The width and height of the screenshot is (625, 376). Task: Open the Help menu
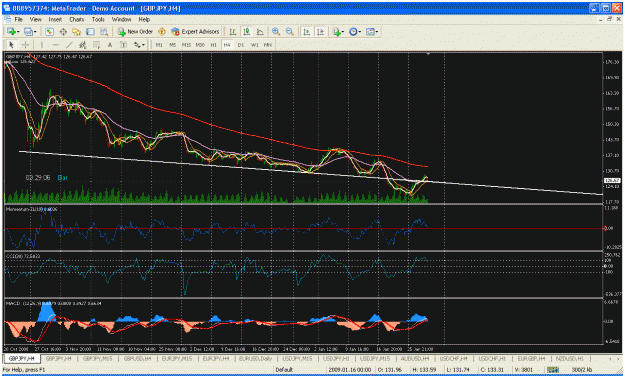[x=144, y=19]
